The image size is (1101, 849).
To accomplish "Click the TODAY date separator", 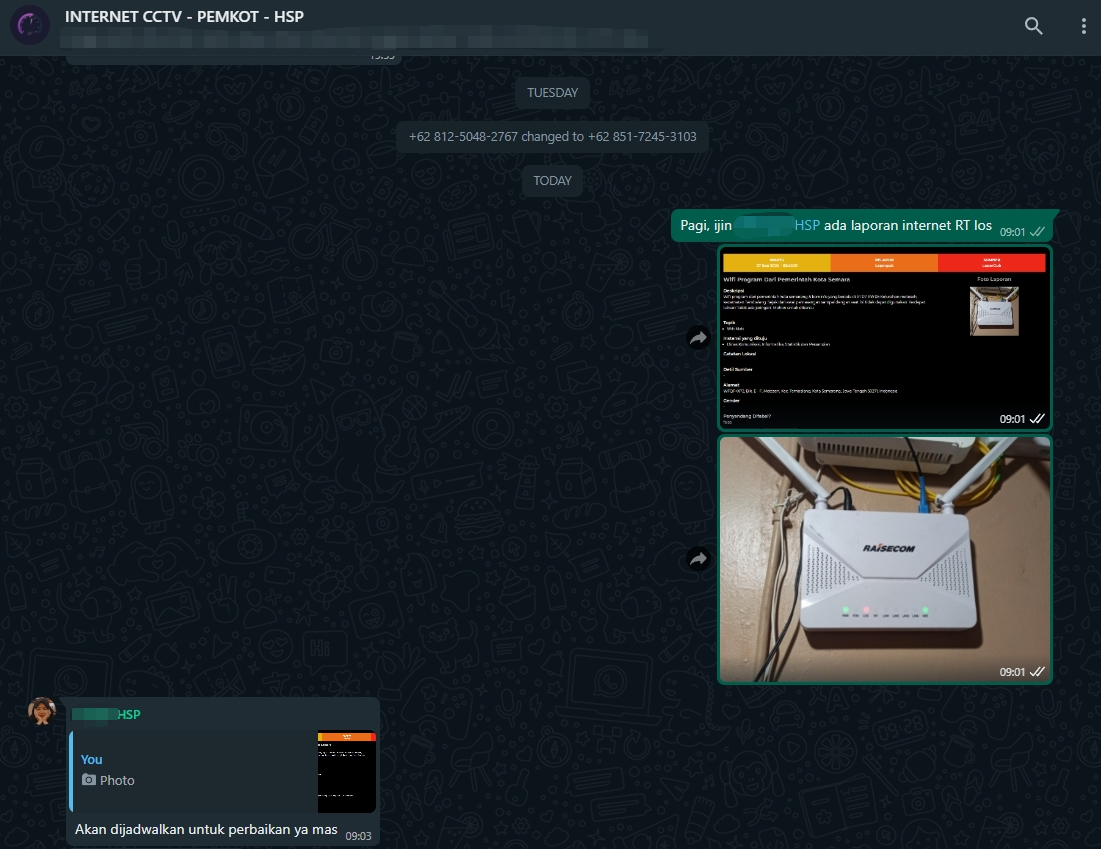I will (x=552, y=180).
